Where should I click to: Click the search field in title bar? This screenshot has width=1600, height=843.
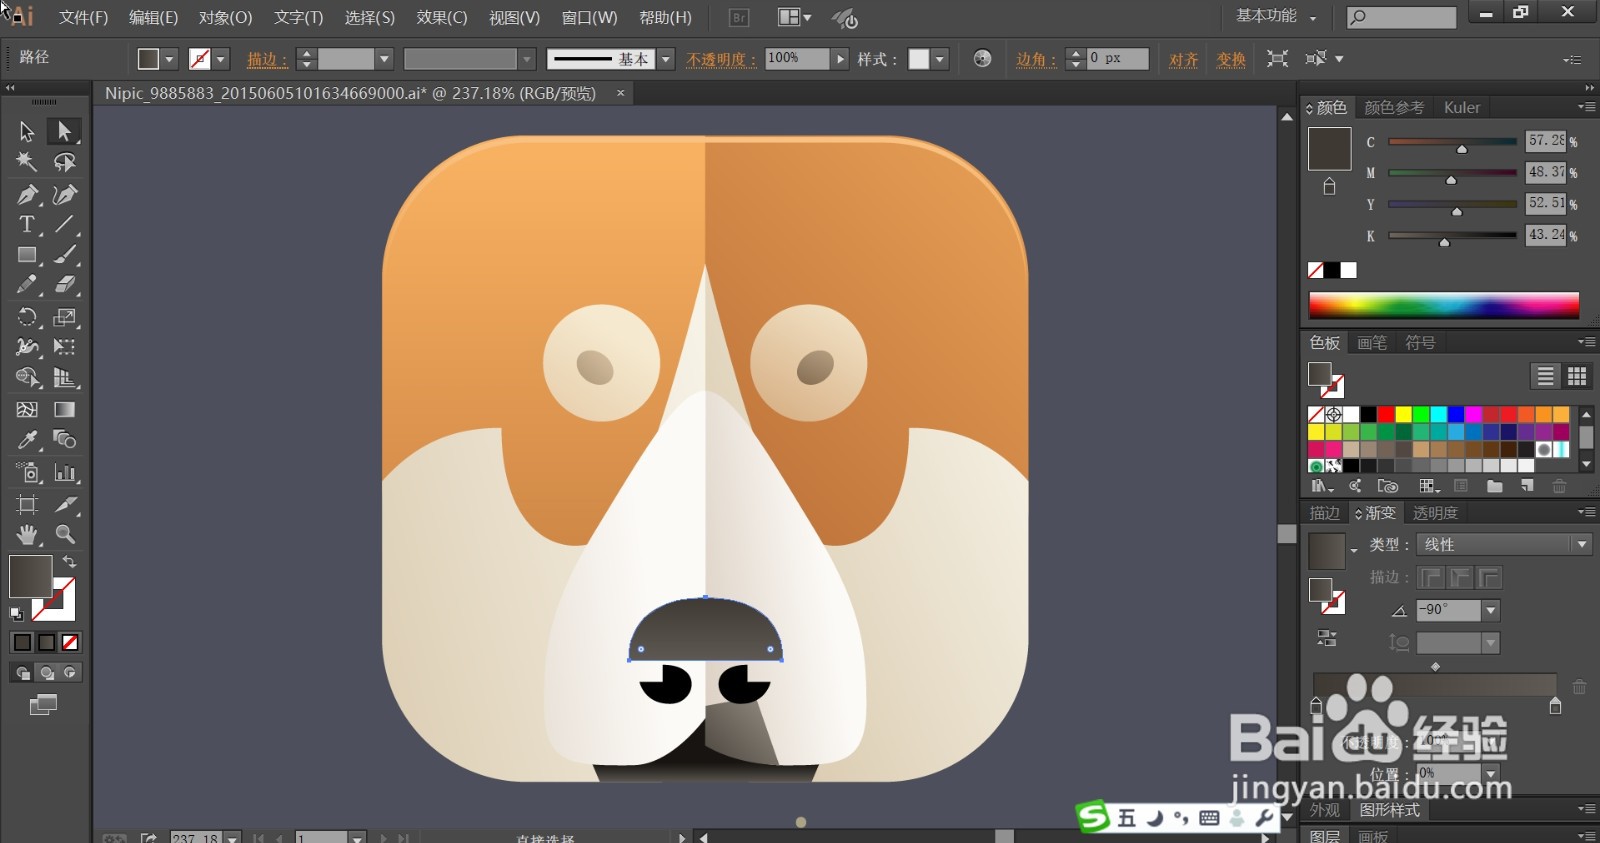[1402, 17]
